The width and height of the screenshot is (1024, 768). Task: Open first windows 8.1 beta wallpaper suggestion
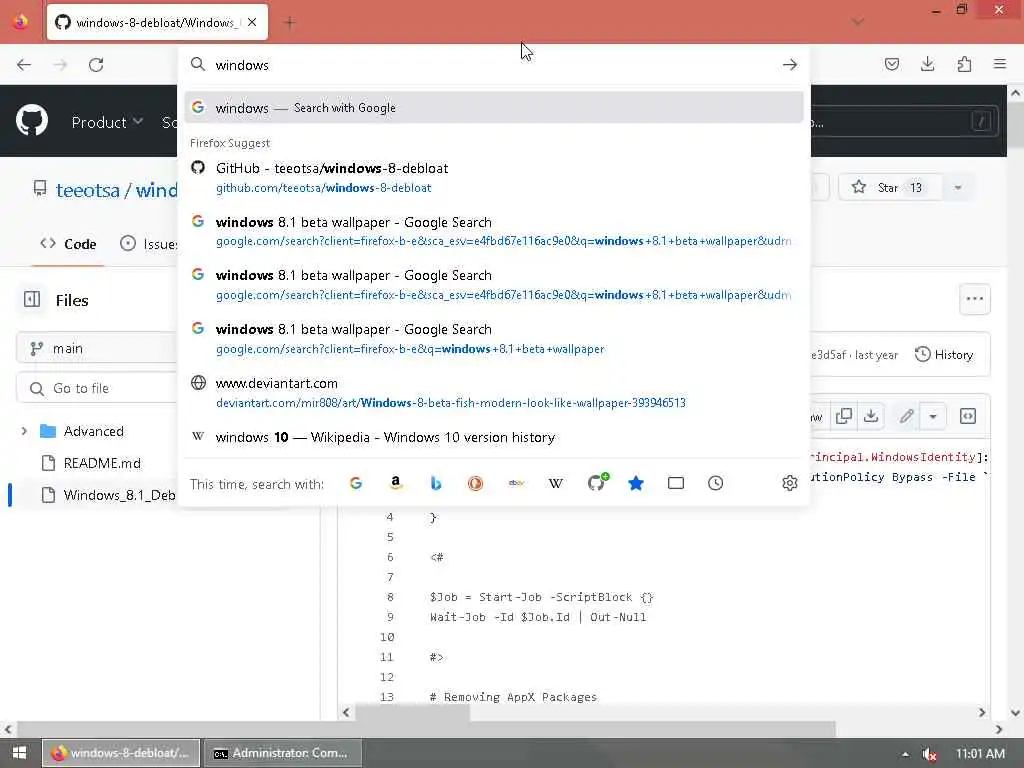click(494, 231)
